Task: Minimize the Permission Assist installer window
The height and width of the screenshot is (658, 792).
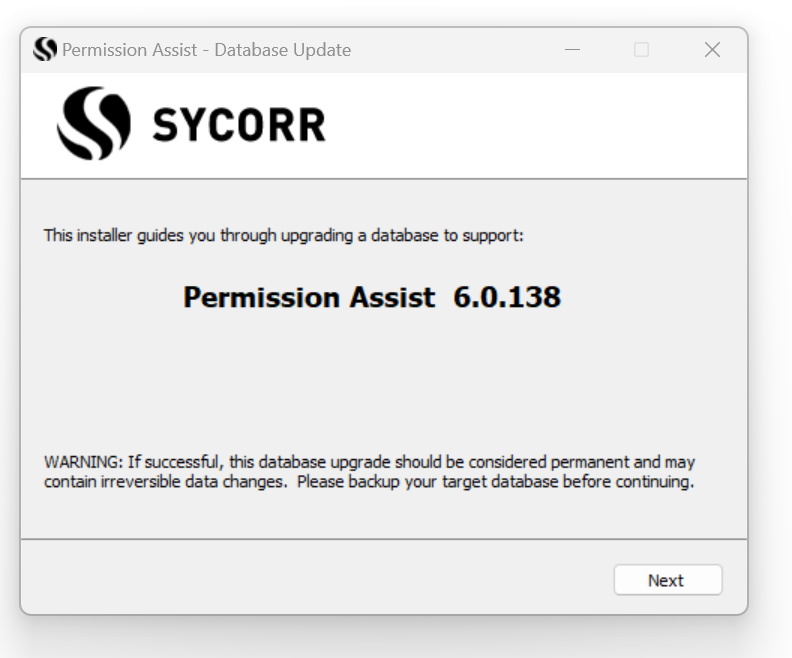Action: 572,50
